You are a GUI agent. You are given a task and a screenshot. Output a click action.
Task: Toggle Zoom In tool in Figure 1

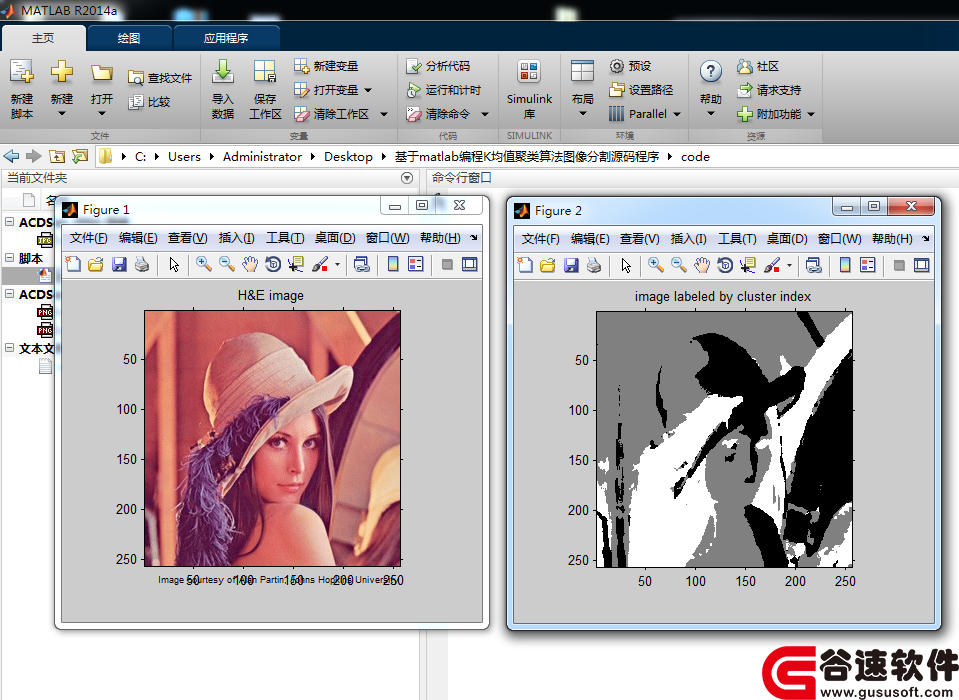(x=204, y=264)
